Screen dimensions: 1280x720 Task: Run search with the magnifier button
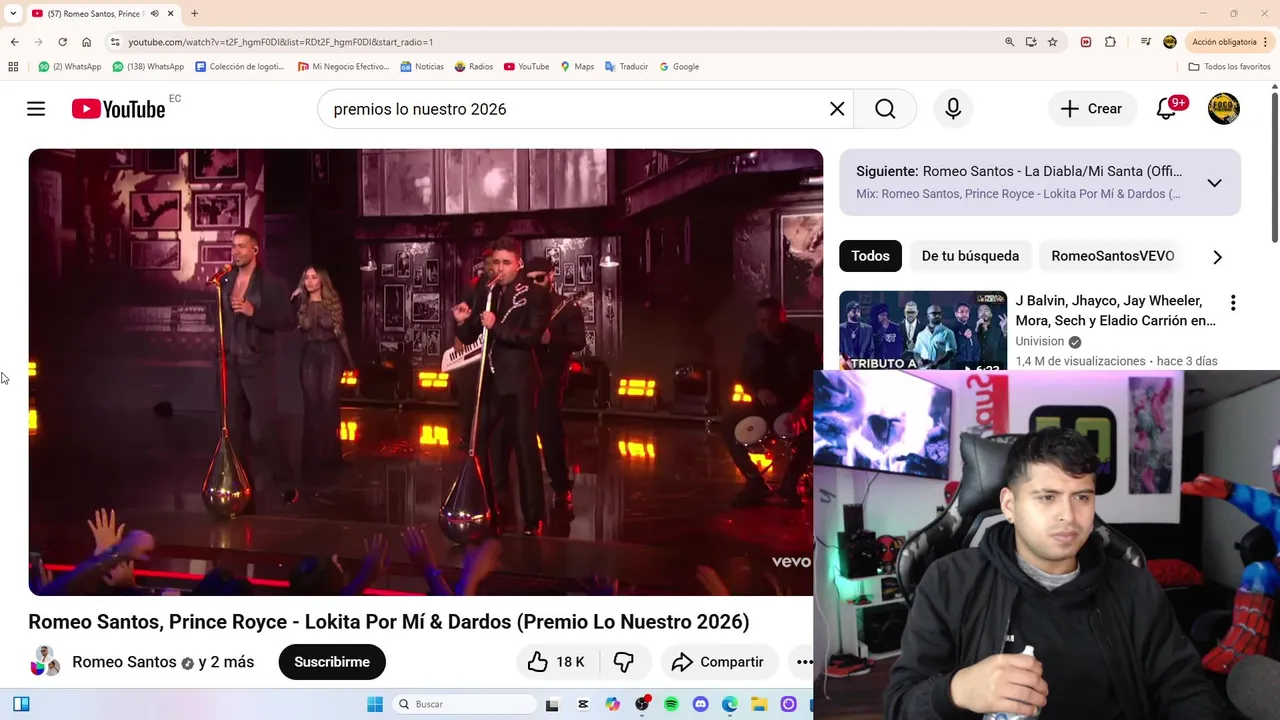[885, 109]
